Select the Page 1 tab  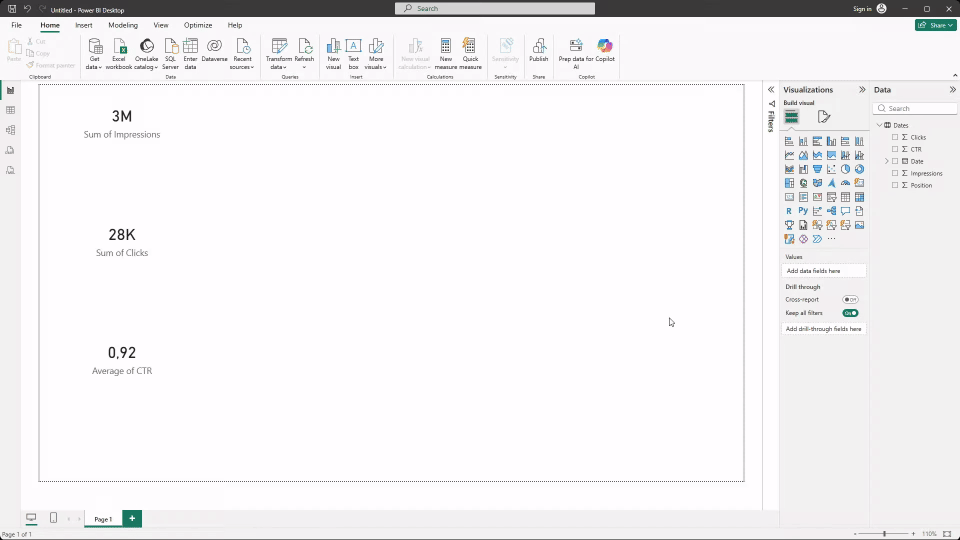click(103, 519)
